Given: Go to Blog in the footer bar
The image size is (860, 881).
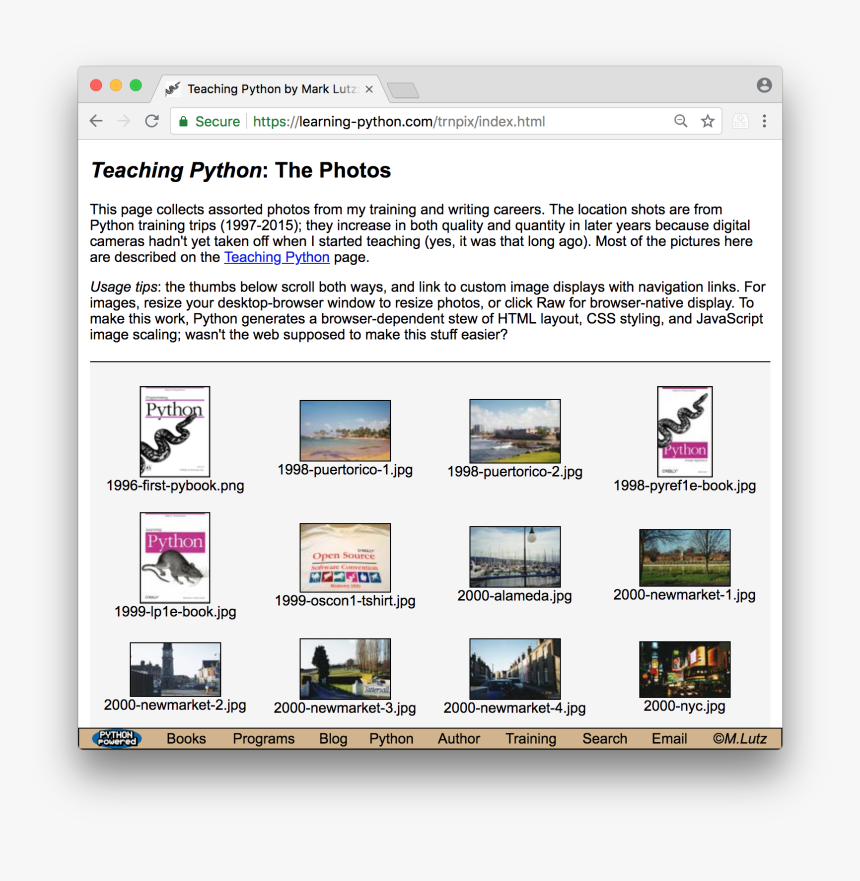Looking at the screenshot, I should coord(333,738).
